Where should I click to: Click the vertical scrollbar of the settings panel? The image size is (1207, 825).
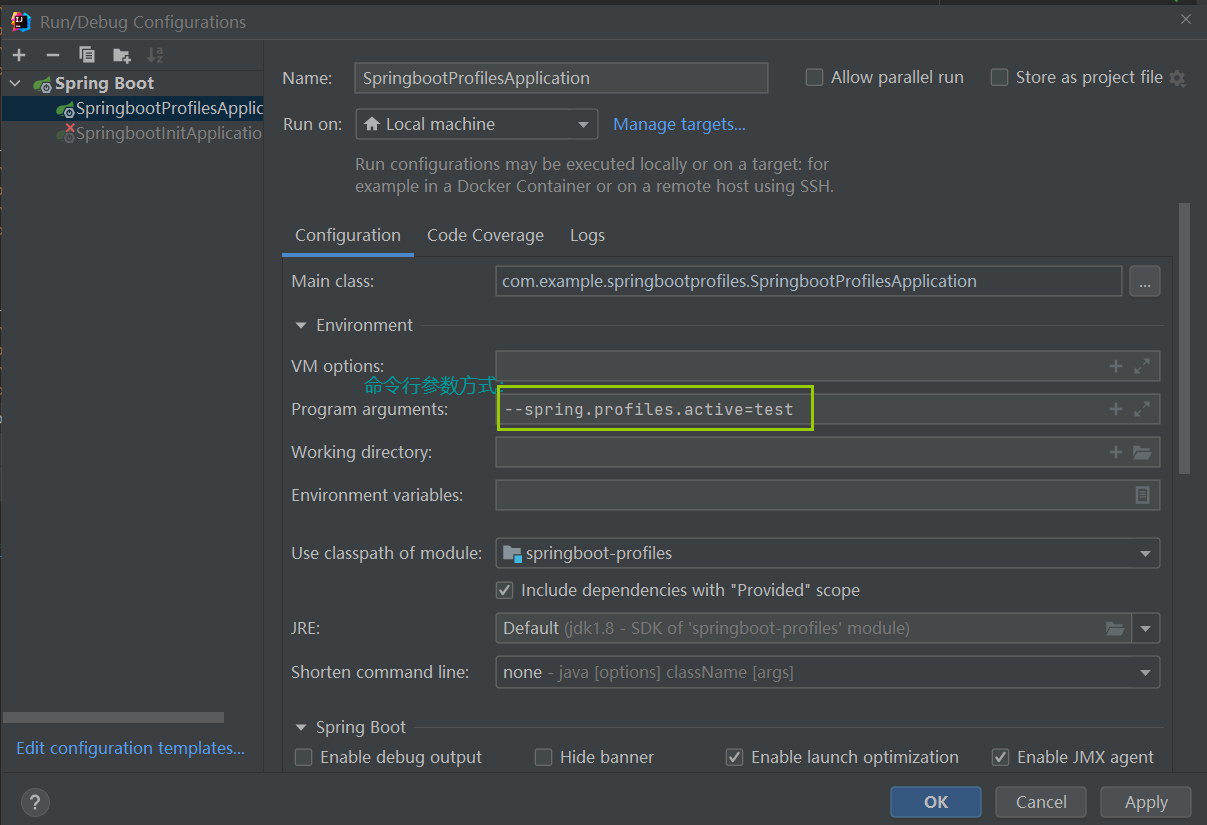coord(1185,338)
